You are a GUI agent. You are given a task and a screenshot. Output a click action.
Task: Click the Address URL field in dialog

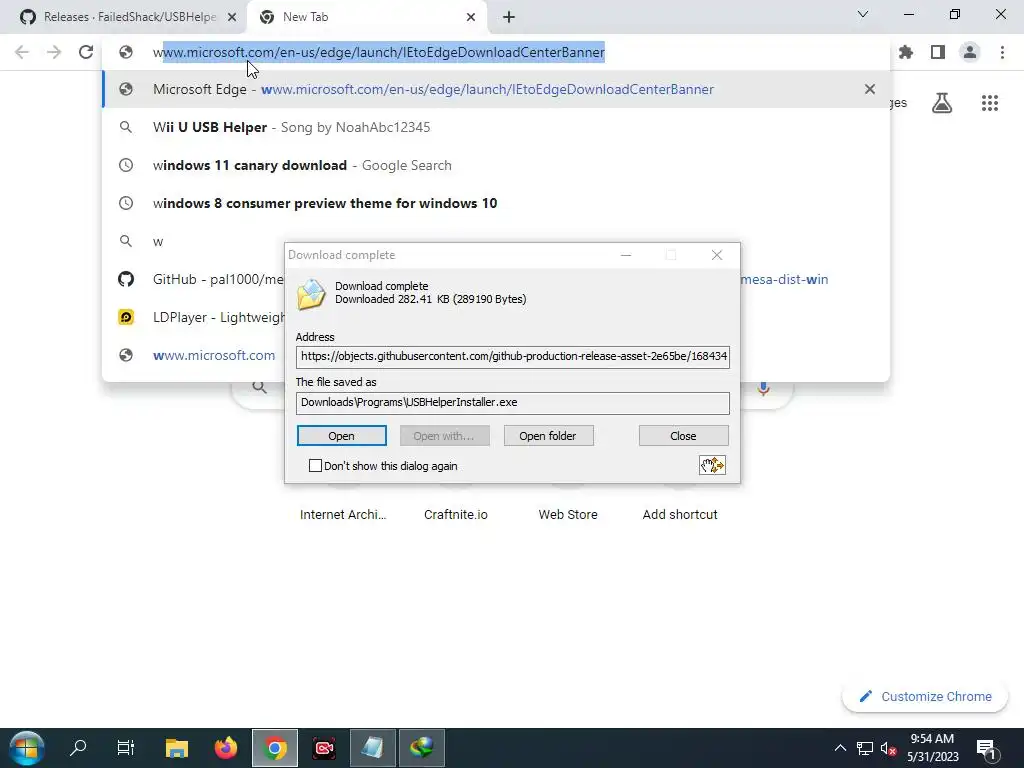pyautogui.click(x=513, y=357)
